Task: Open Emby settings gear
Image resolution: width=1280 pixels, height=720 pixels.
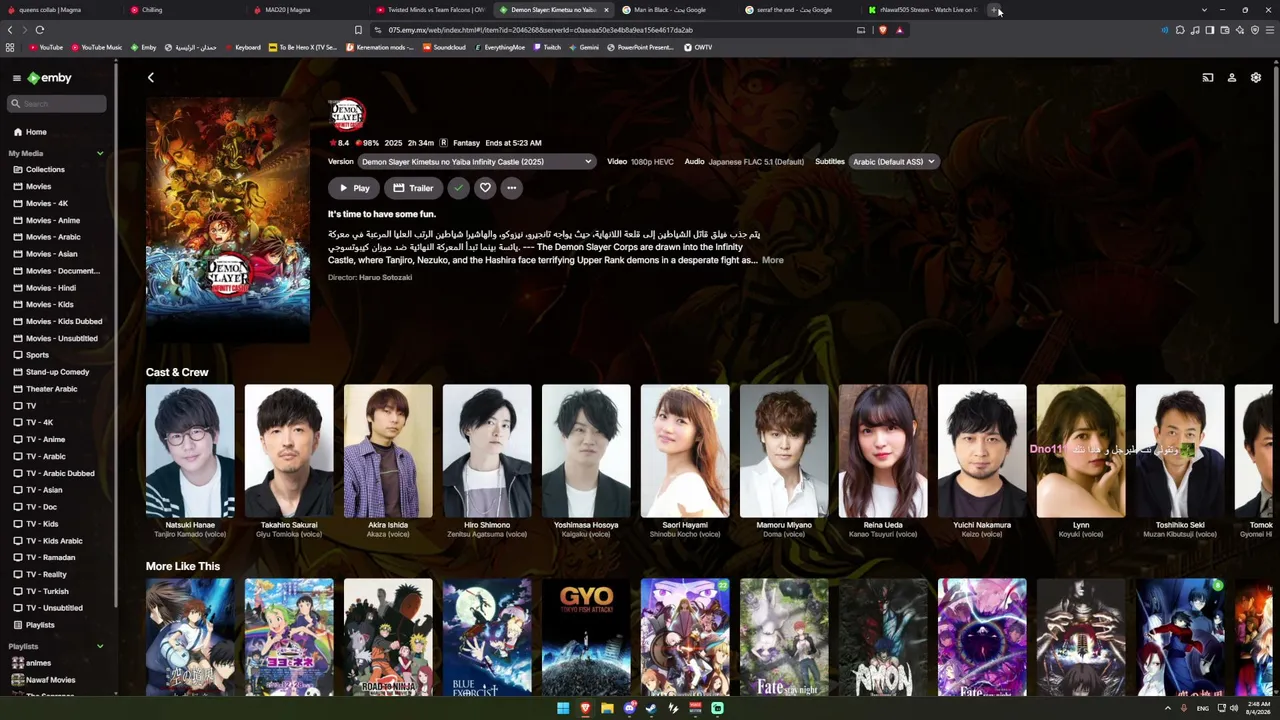Action: tap(1256, 78)
